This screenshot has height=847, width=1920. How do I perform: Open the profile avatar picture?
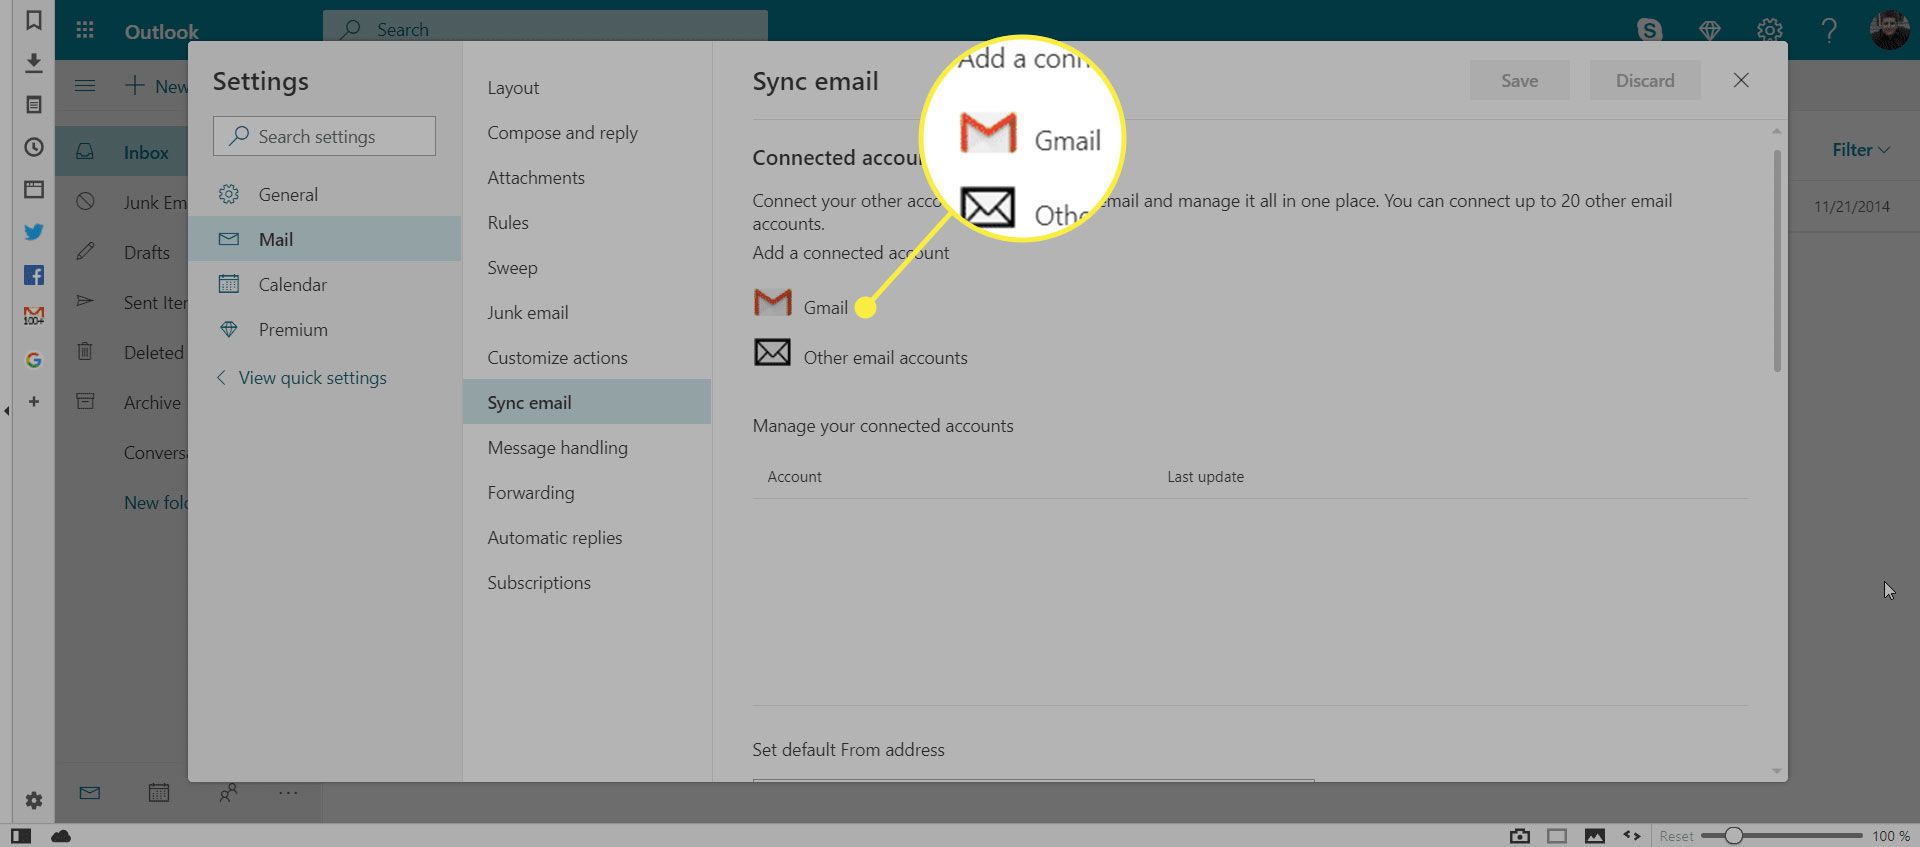(x=1889, y=29)
